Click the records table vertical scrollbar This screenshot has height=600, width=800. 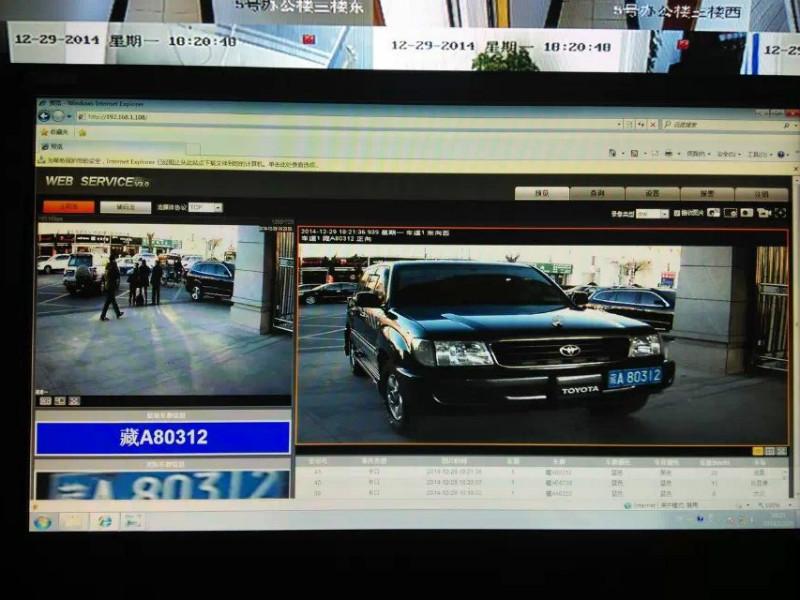786,482
